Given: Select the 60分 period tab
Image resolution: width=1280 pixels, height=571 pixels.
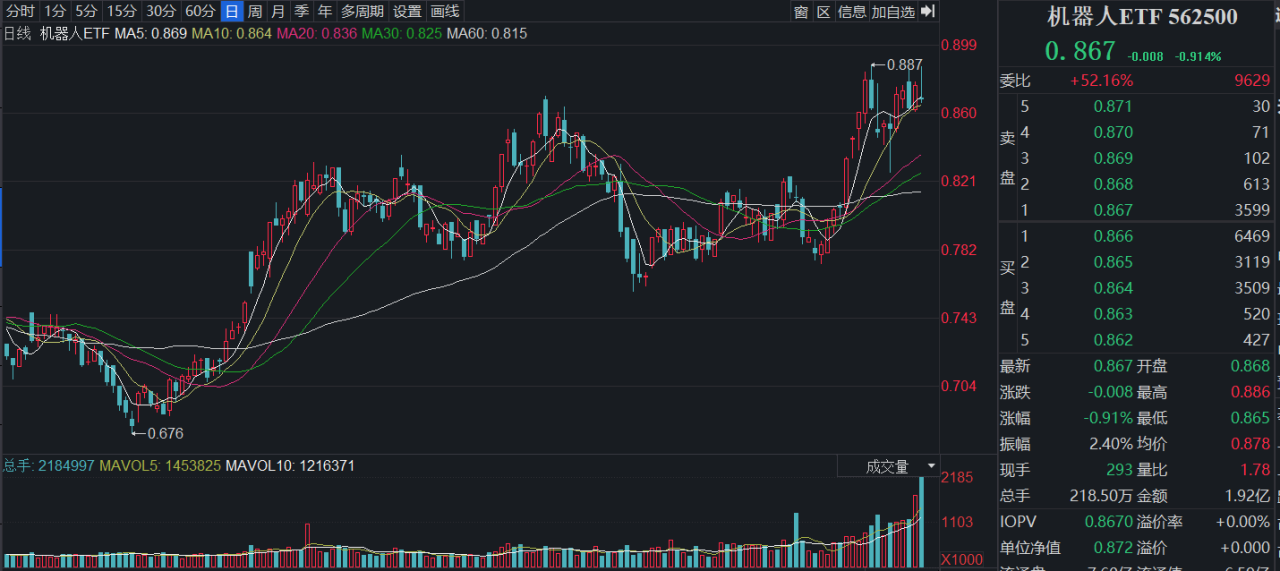Looking at the screenshot, I should [x=199, y=12].
